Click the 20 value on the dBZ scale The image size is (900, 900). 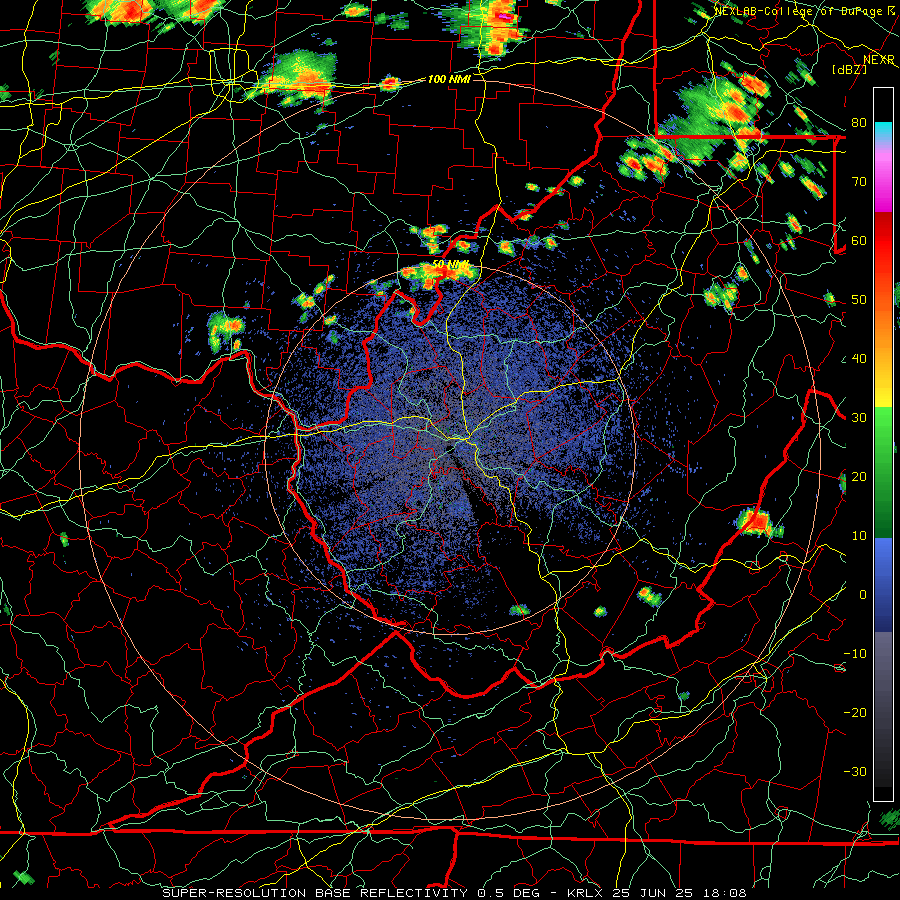pyautogui.click(x=859, y=476)
